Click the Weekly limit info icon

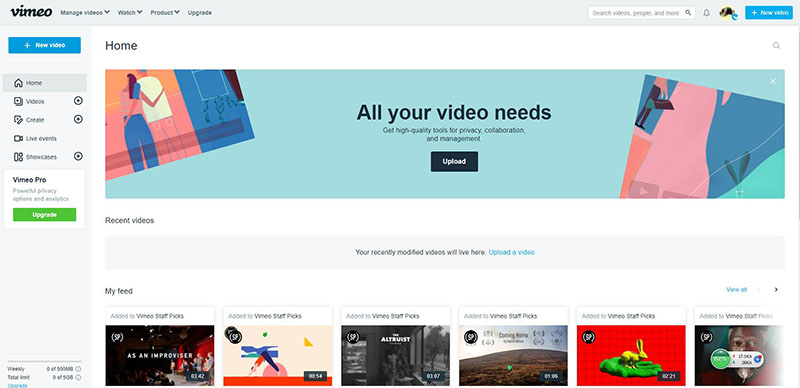[79, 369]
